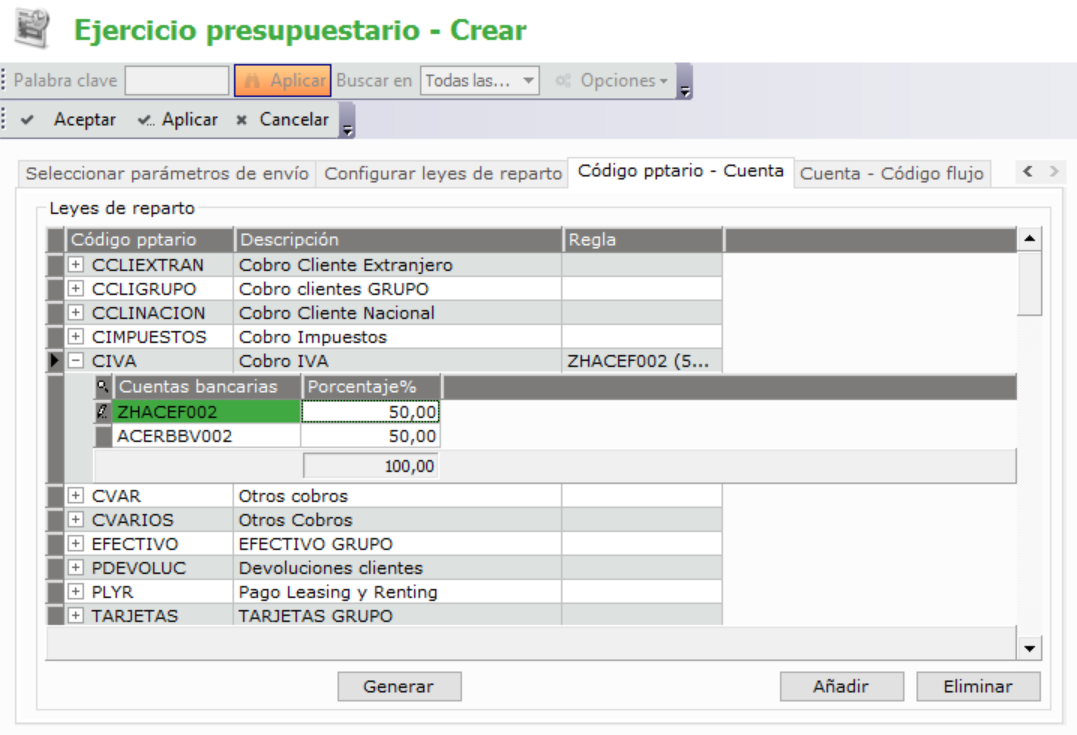Open the Cuenta - Código flujo tab
The height and width of the screenshot is (735, 1077).
tap(892, 173)
